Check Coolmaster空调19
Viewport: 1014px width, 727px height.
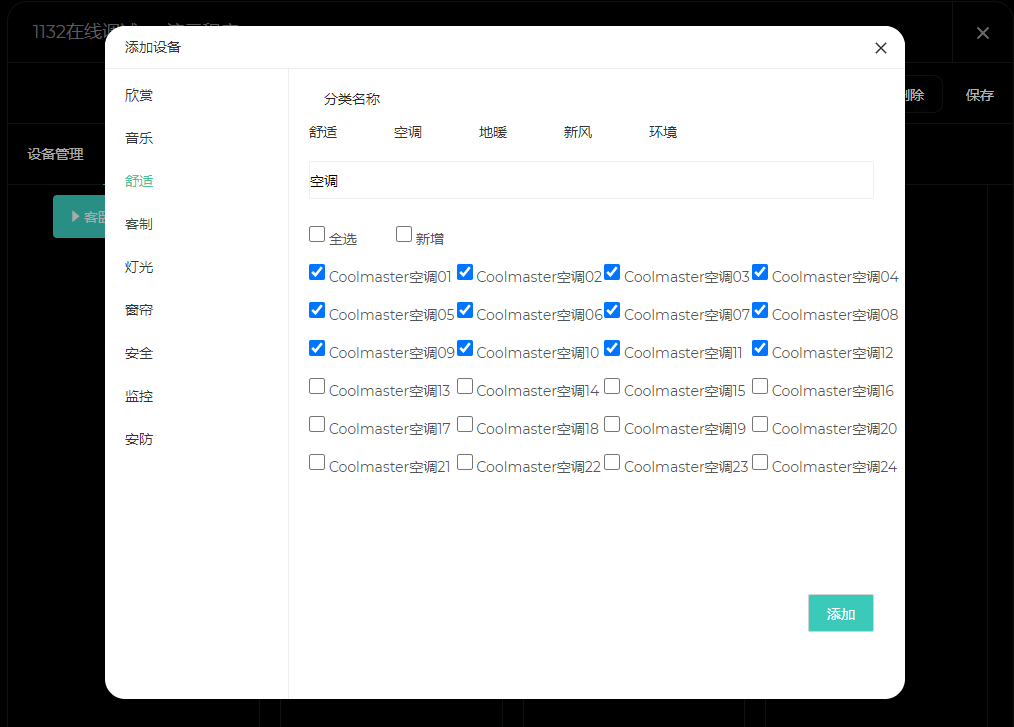pos(612,424)
